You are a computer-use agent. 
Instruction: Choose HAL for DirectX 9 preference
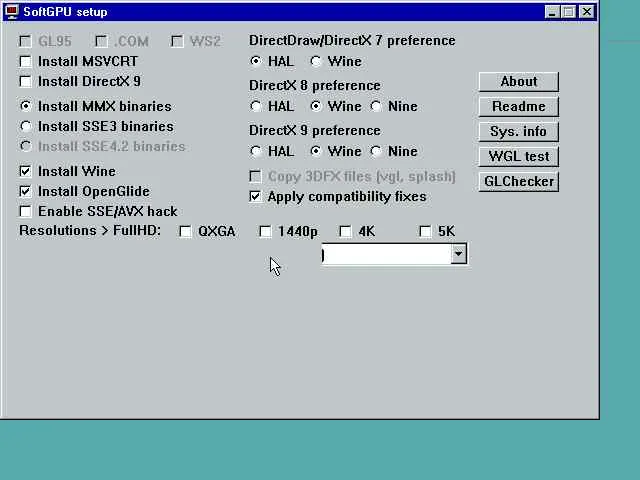(x=256, y=151)
